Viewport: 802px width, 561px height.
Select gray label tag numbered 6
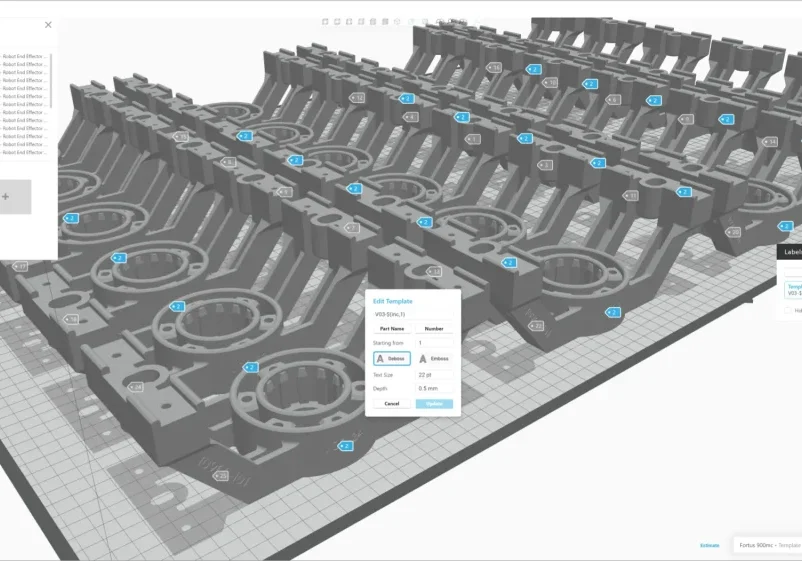click(x=613, y=100)
